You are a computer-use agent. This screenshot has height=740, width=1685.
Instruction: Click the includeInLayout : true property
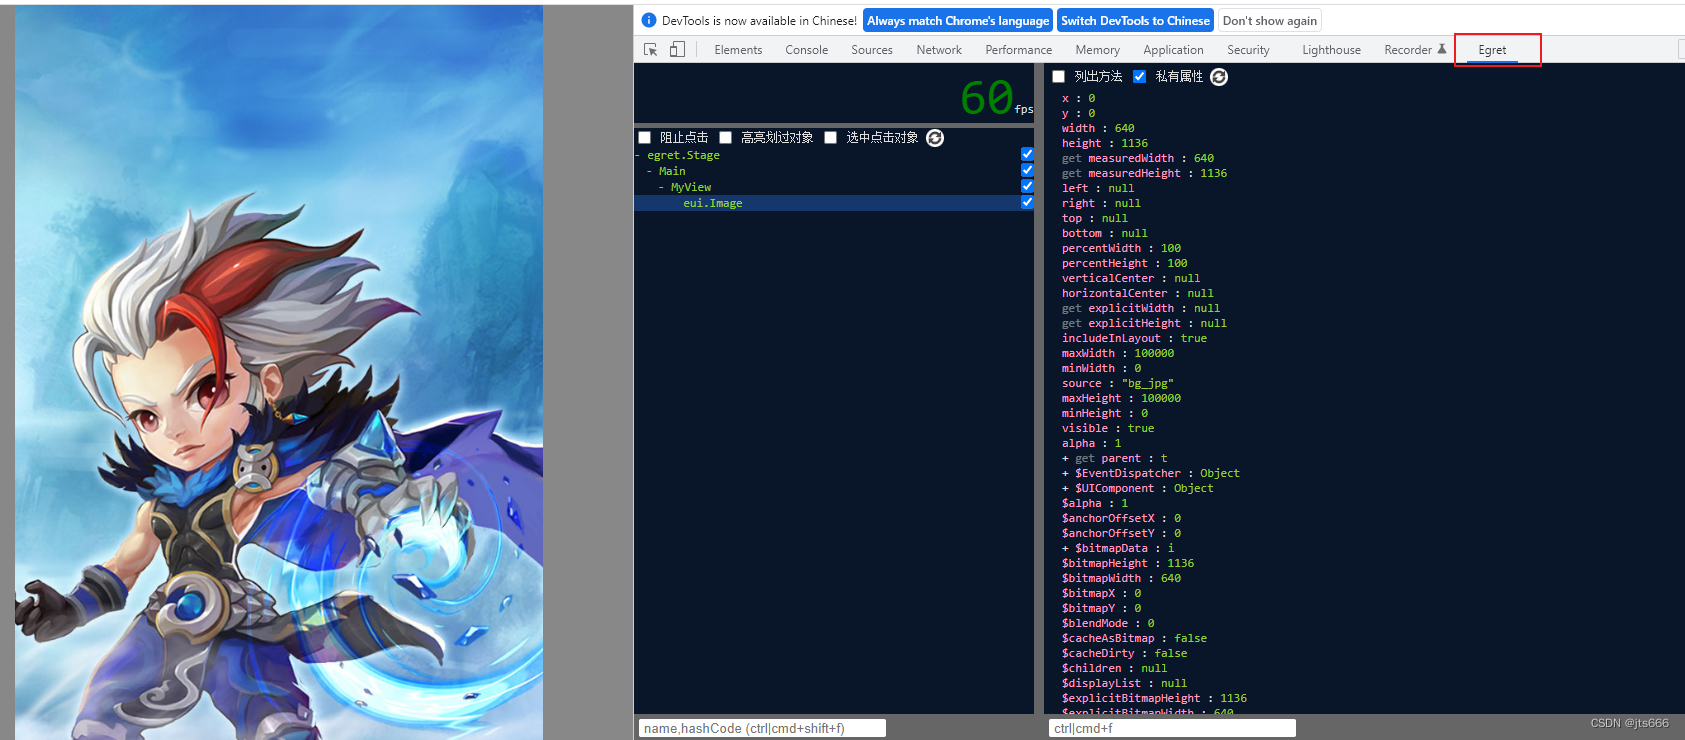click(1134, 338)
